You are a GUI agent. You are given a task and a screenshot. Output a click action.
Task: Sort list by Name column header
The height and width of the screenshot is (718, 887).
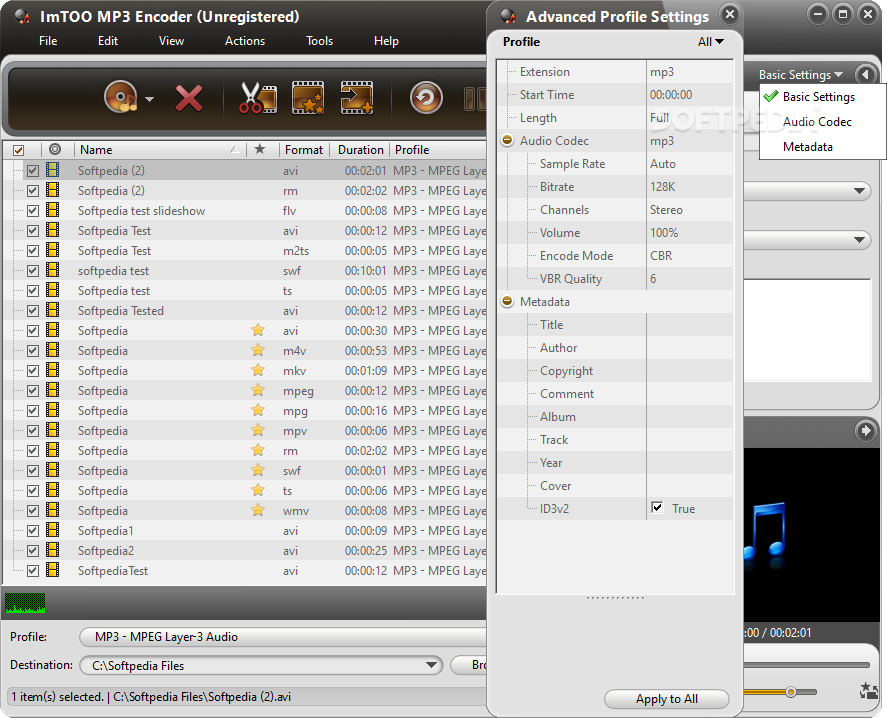click(160, 149)
